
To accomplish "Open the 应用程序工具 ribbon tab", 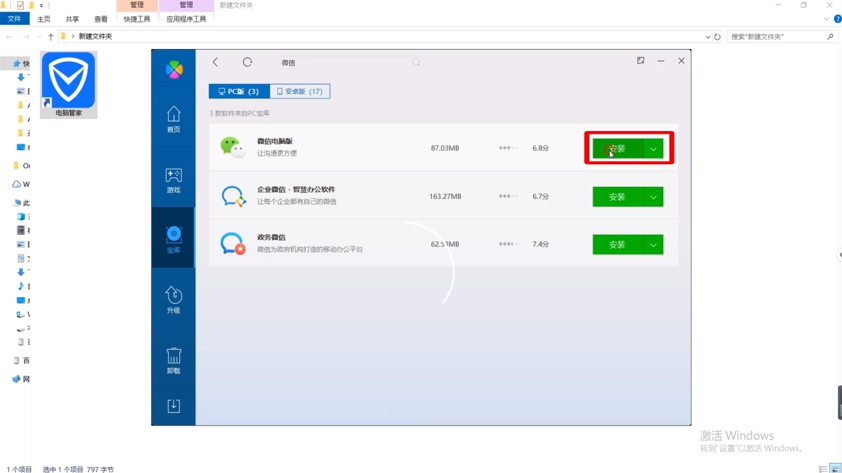I will (x=186, y=19).
